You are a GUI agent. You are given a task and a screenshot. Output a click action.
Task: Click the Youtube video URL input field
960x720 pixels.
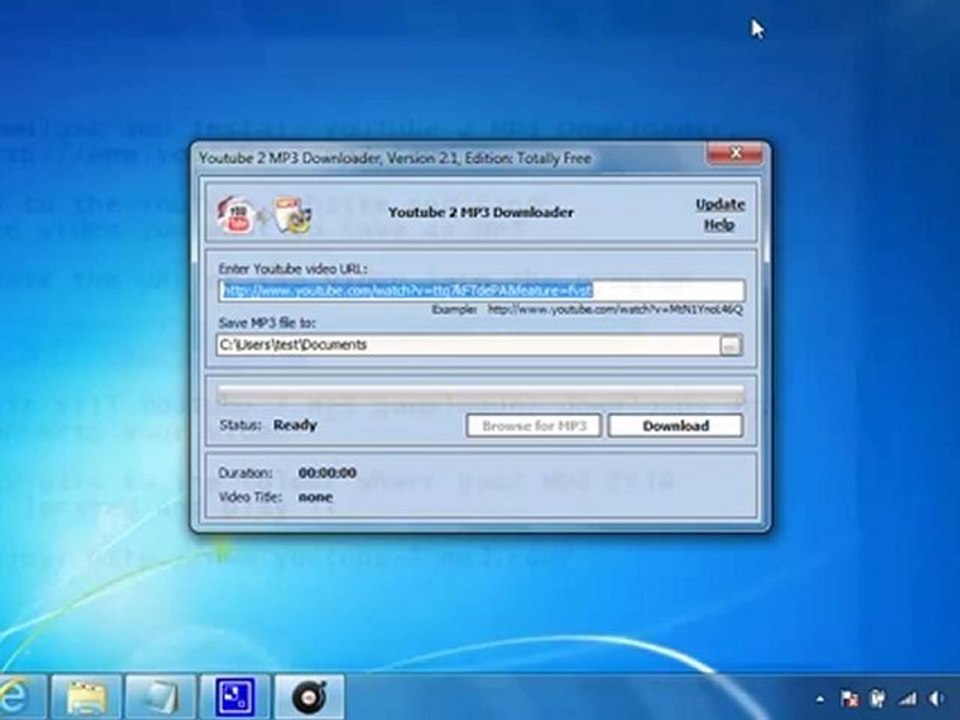482,290
